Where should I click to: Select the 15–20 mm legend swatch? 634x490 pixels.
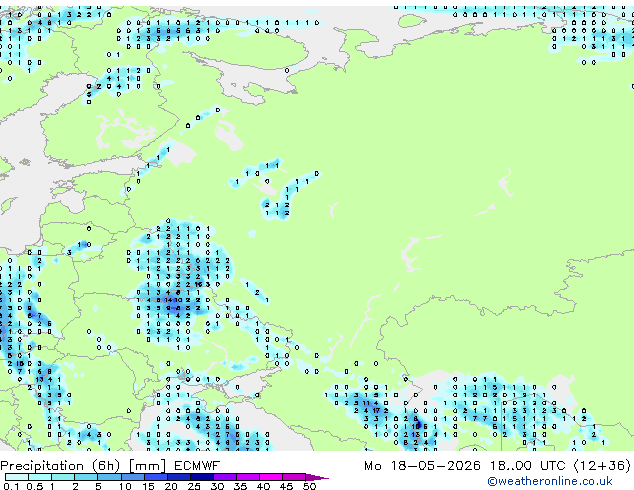155,477
